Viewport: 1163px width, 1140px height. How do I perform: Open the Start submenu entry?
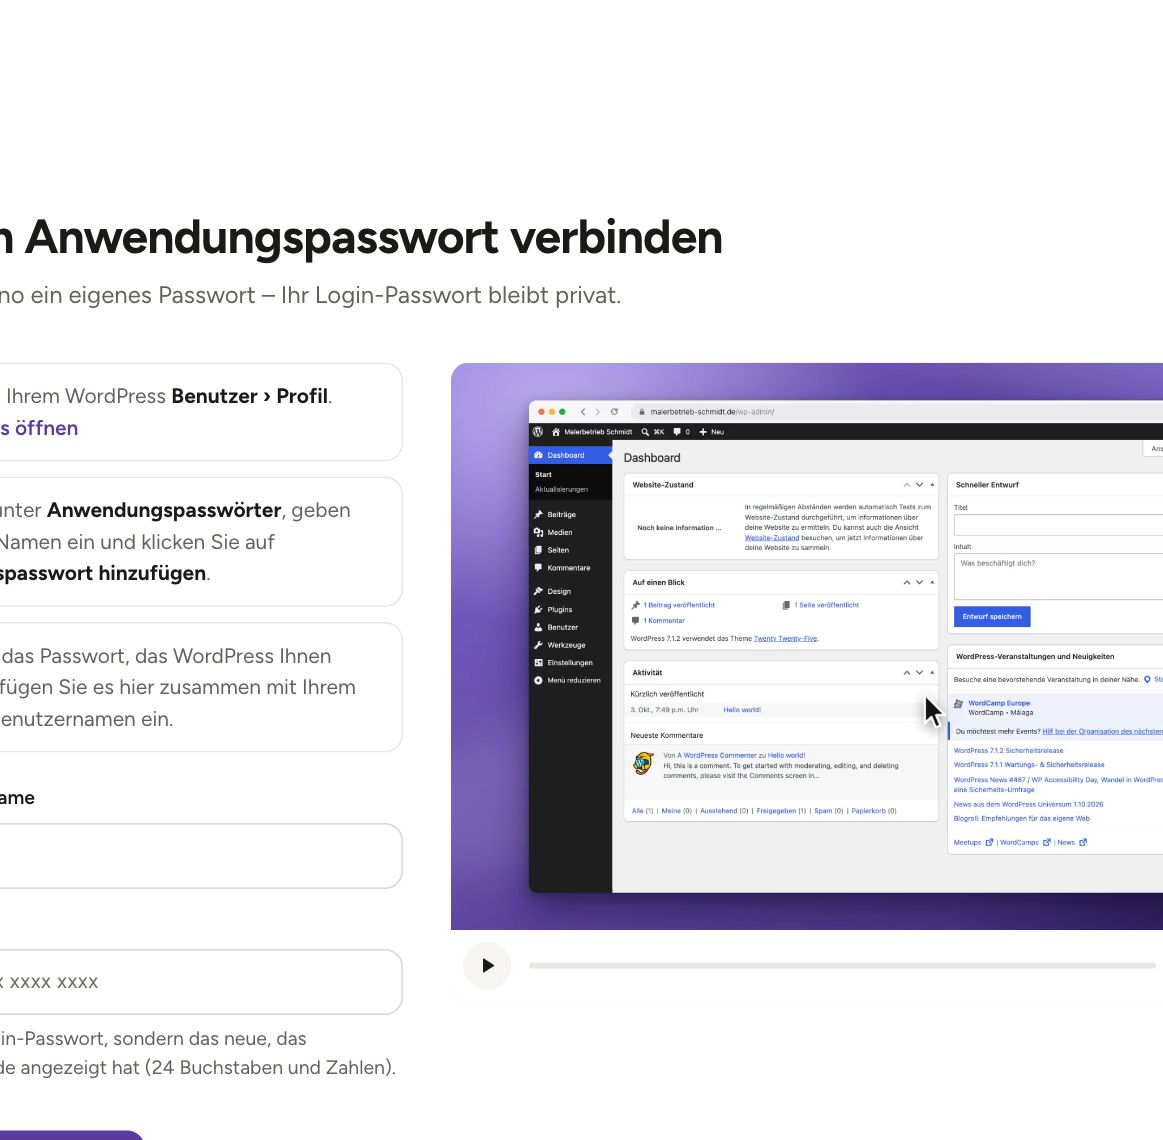544,475
